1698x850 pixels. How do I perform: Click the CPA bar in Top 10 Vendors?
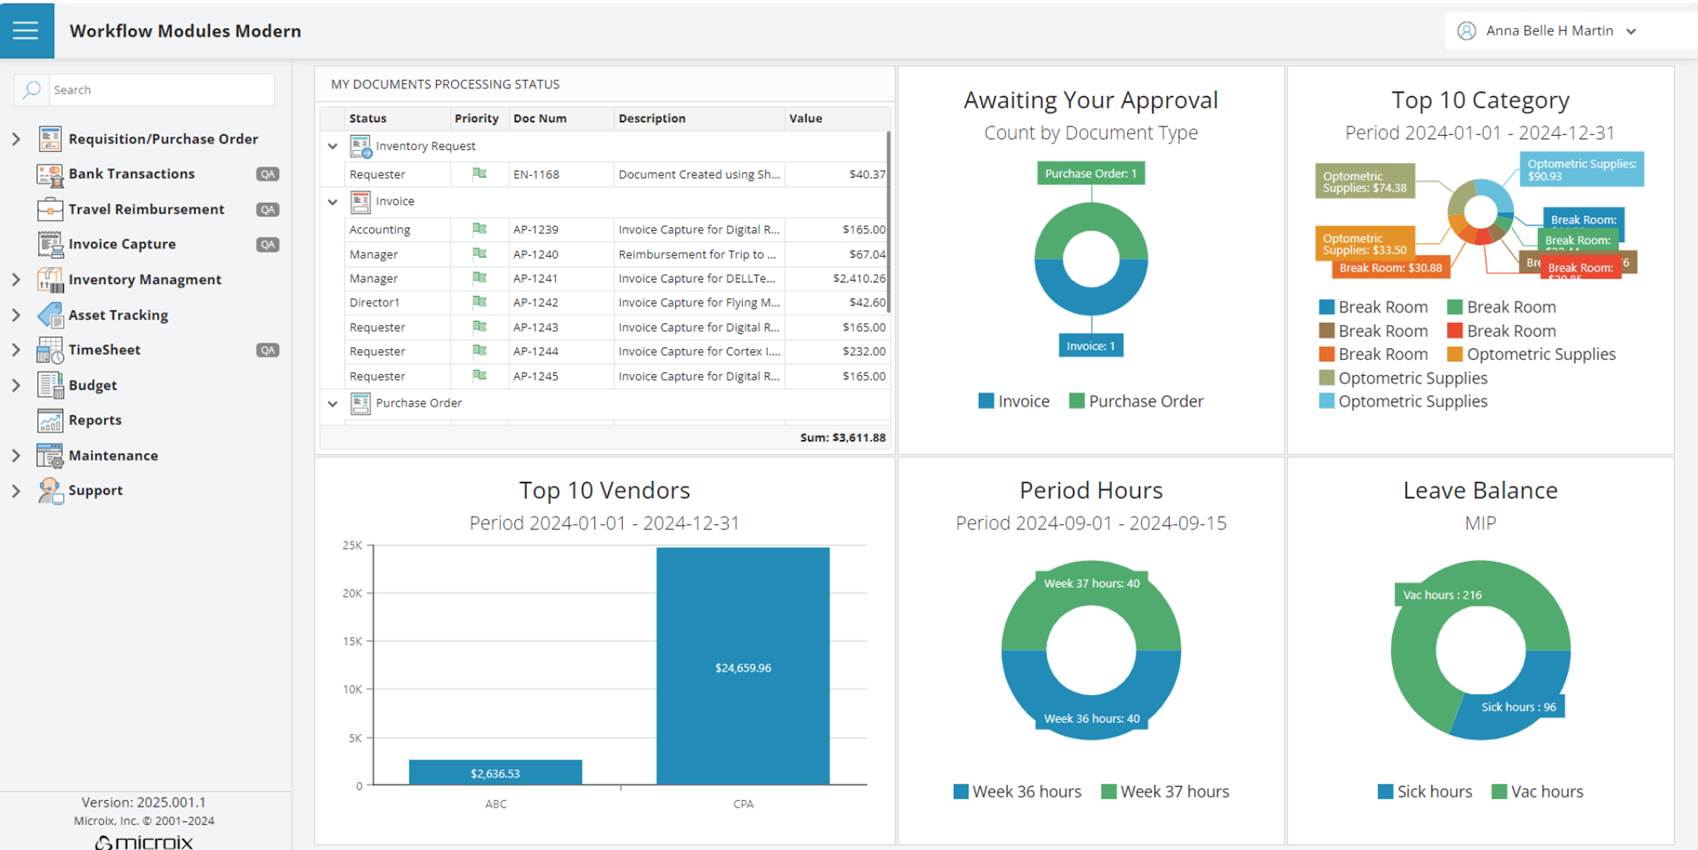pos(743,666)
